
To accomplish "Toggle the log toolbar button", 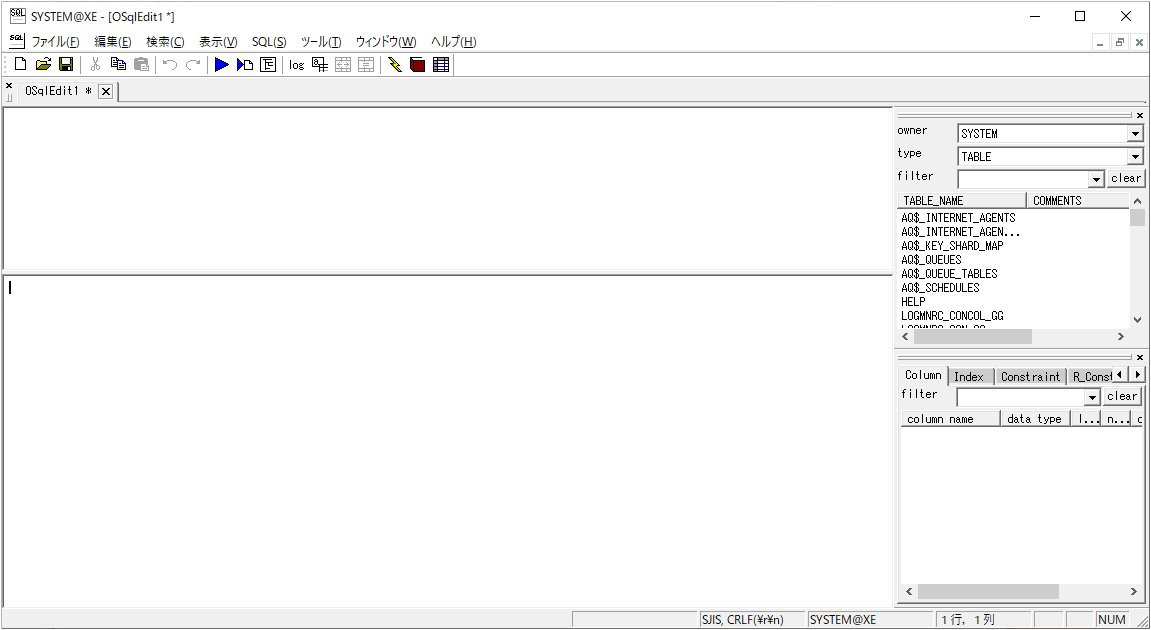I will (297, 65).
